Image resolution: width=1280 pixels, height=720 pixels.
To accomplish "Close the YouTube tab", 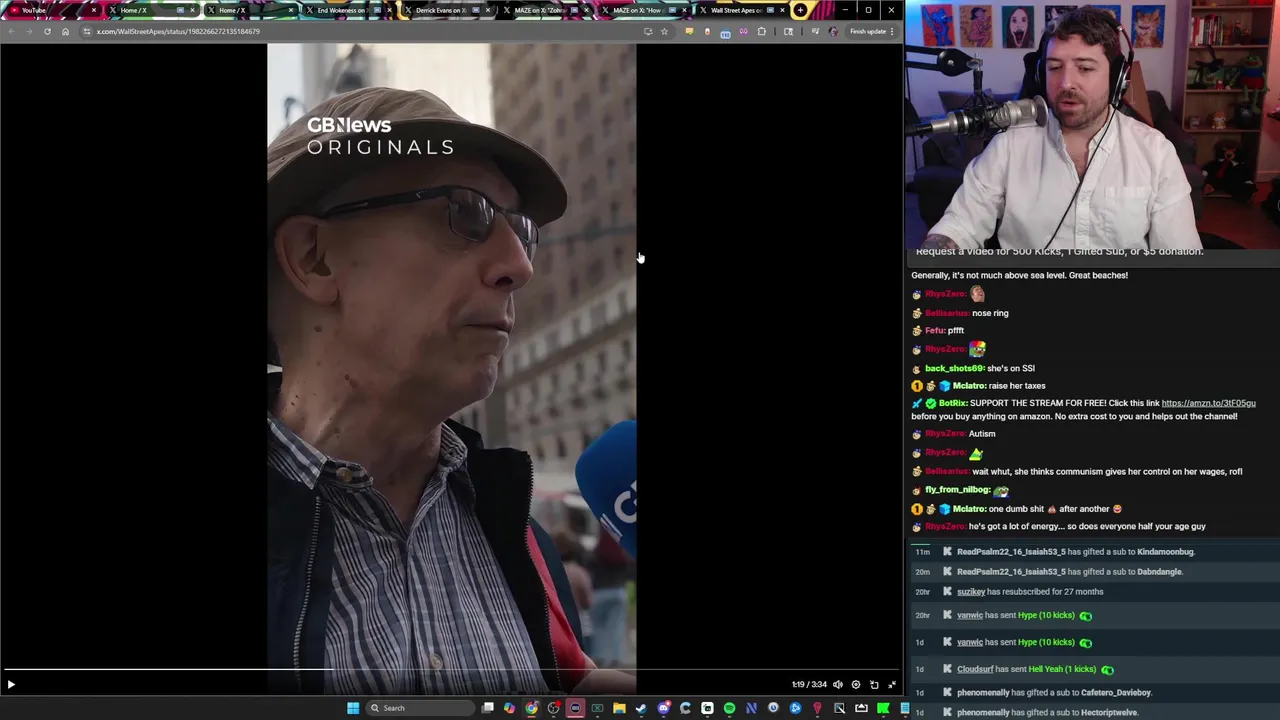I will click(x=94, y=10).
